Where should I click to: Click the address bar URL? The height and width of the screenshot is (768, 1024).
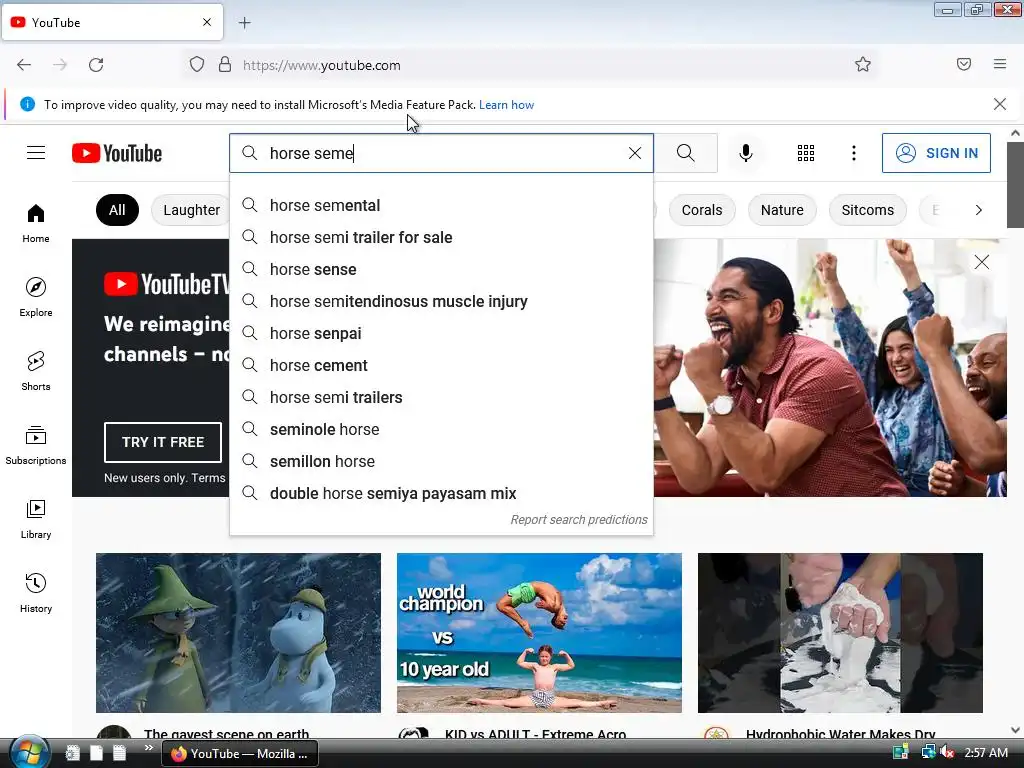pos(321,65)
